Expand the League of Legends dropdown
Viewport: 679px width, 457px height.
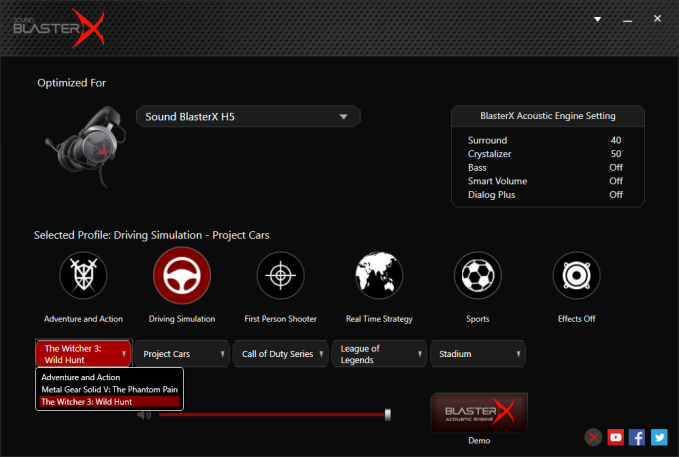(x=379, y=353)
